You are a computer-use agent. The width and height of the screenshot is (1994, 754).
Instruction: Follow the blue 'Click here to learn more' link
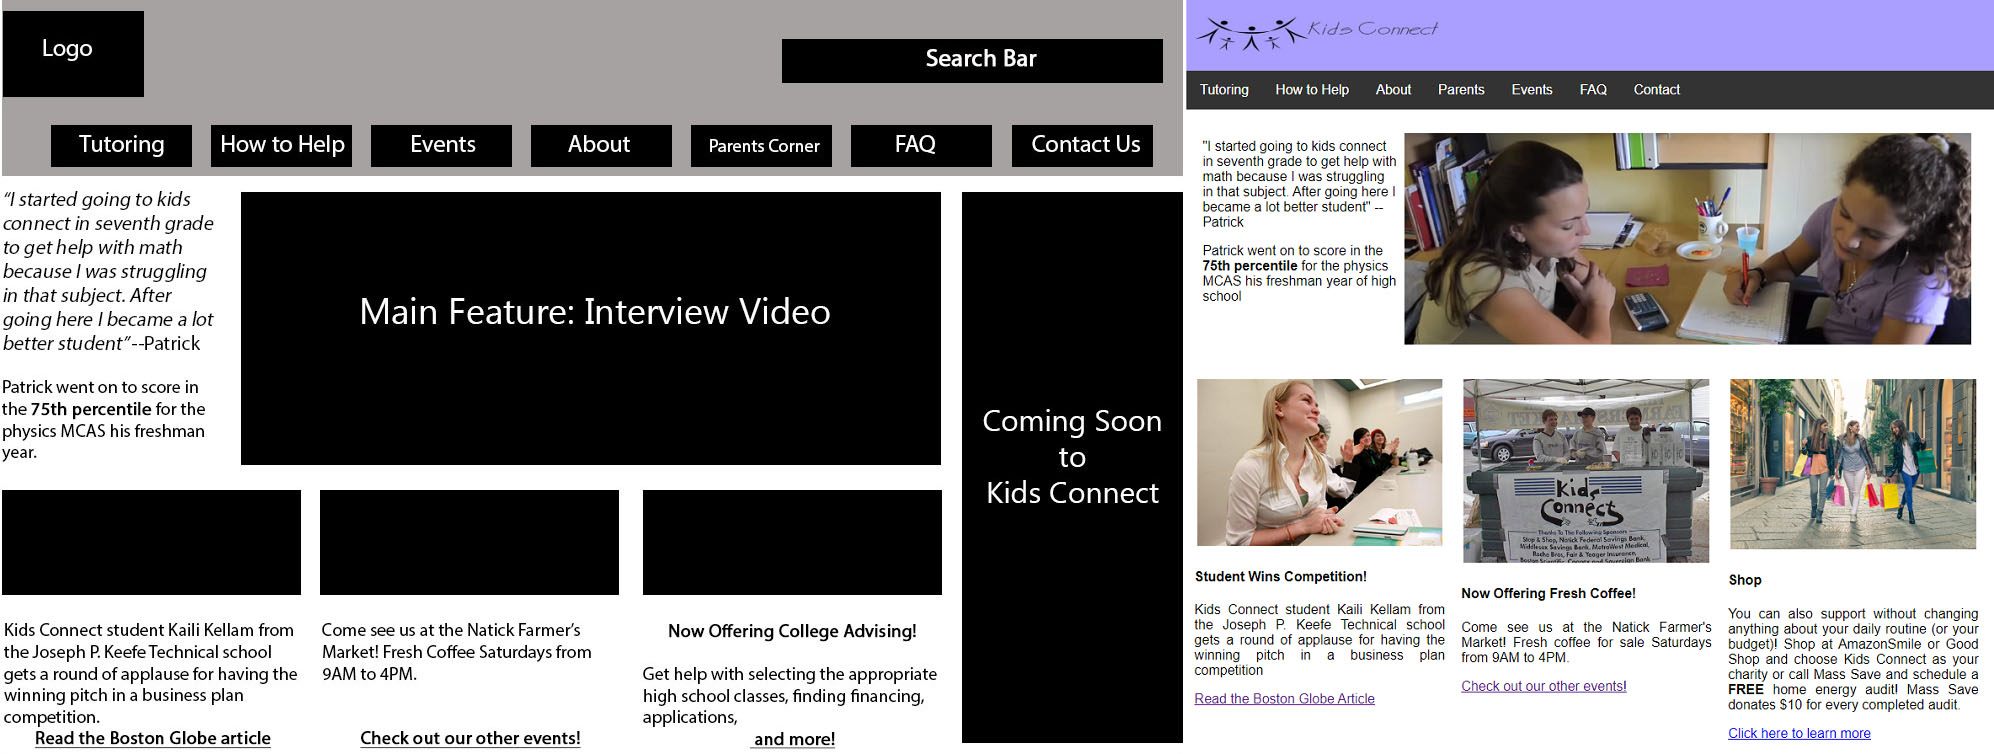tap(1798, 733)
